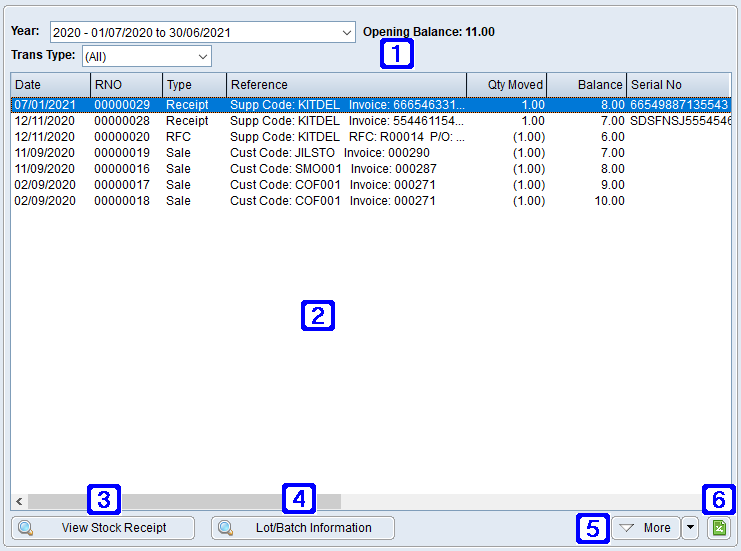Image resolution: width=741 pixels, height=551 pixels.
Task: Select sale row for JILSTO invoice 000290
Action: click(300, 153)
